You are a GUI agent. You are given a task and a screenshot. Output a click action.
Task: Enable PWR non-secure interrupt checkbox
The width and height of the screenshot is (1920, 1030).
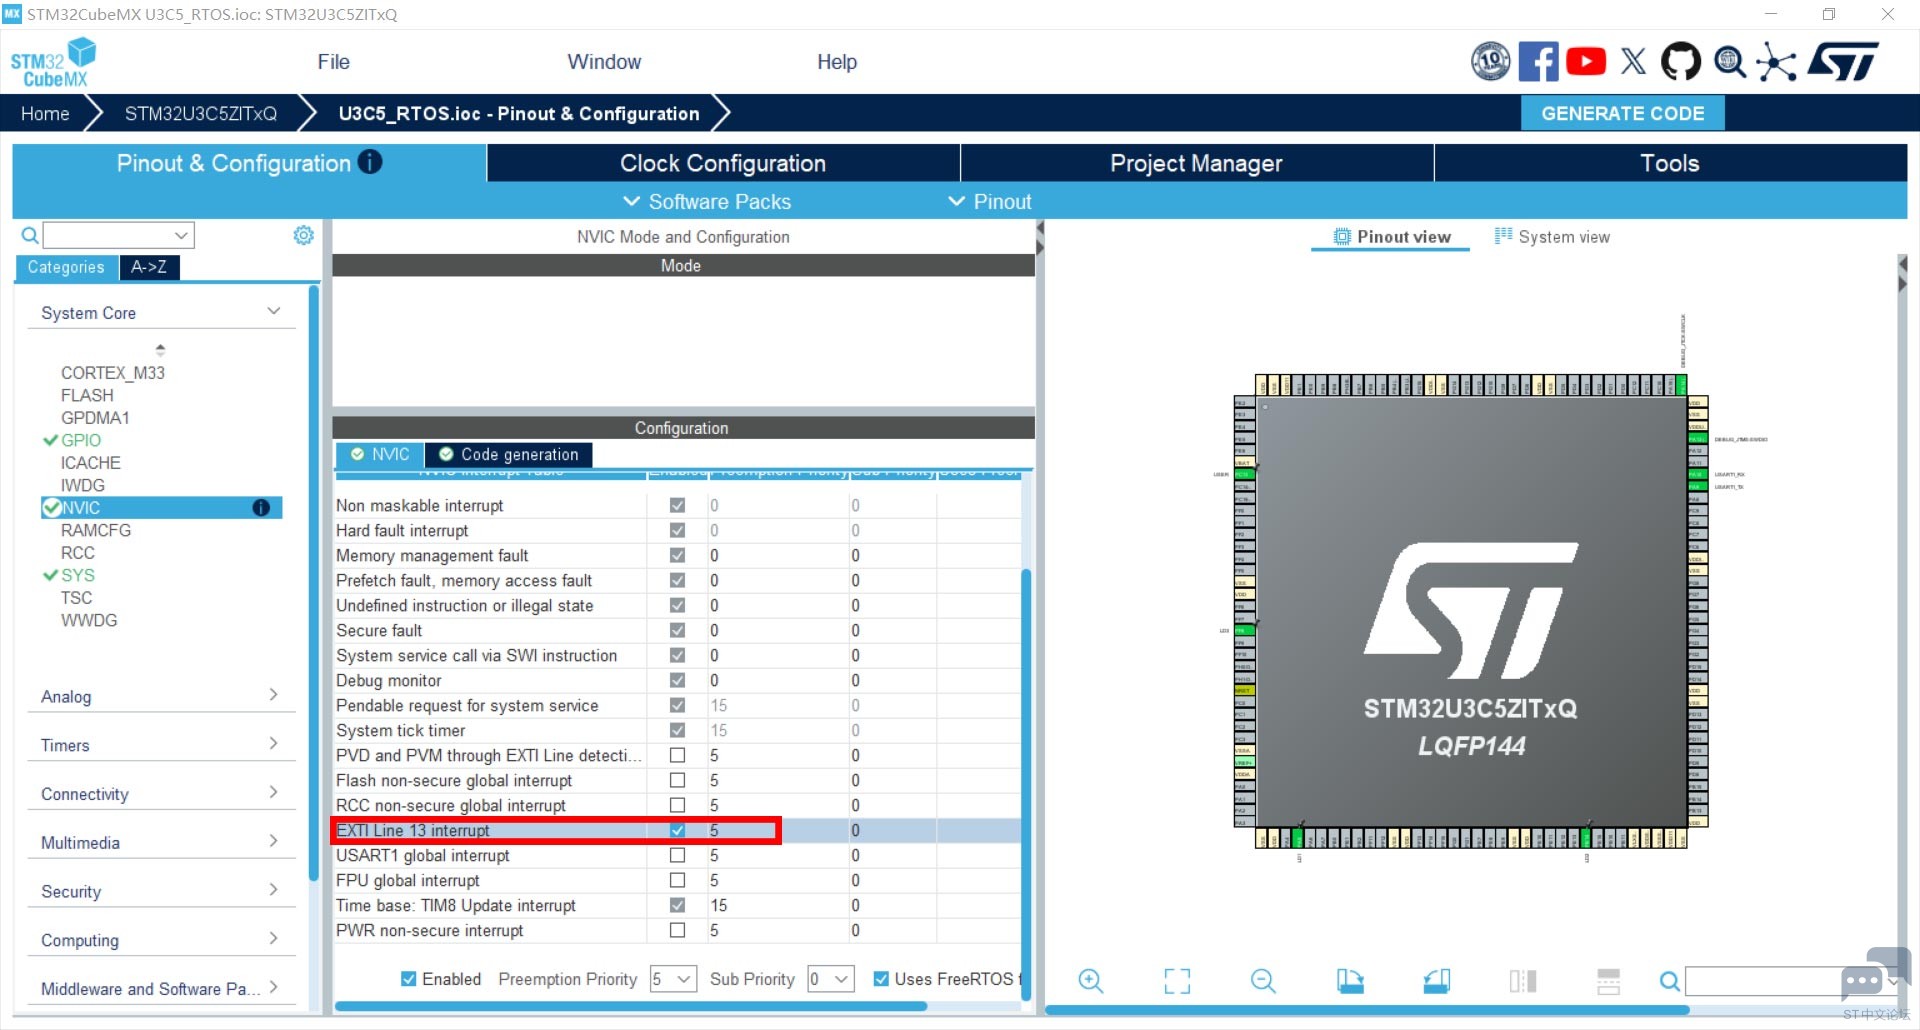677,930
